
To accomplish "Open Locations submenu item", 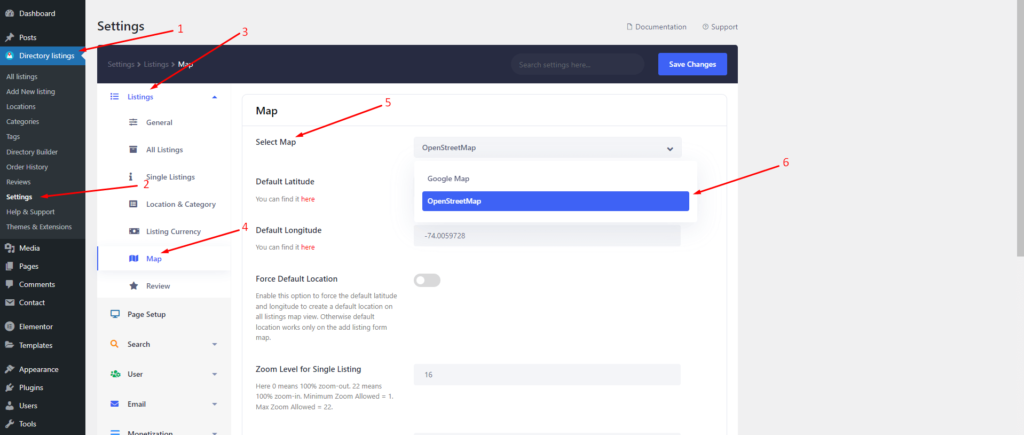I will click(x=21, y=106).
